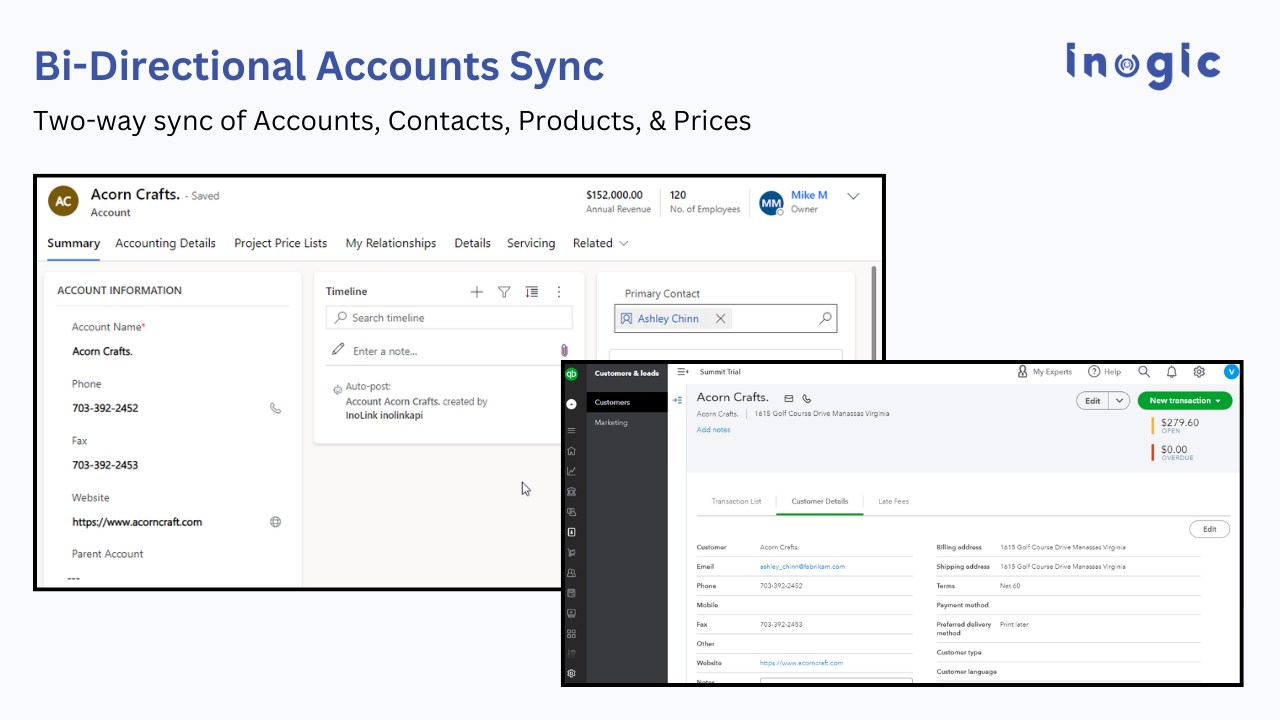Click the search icon in Primary Contact lookup
This screenshot has width=1280, height=720.
click(x=825, y=318)
